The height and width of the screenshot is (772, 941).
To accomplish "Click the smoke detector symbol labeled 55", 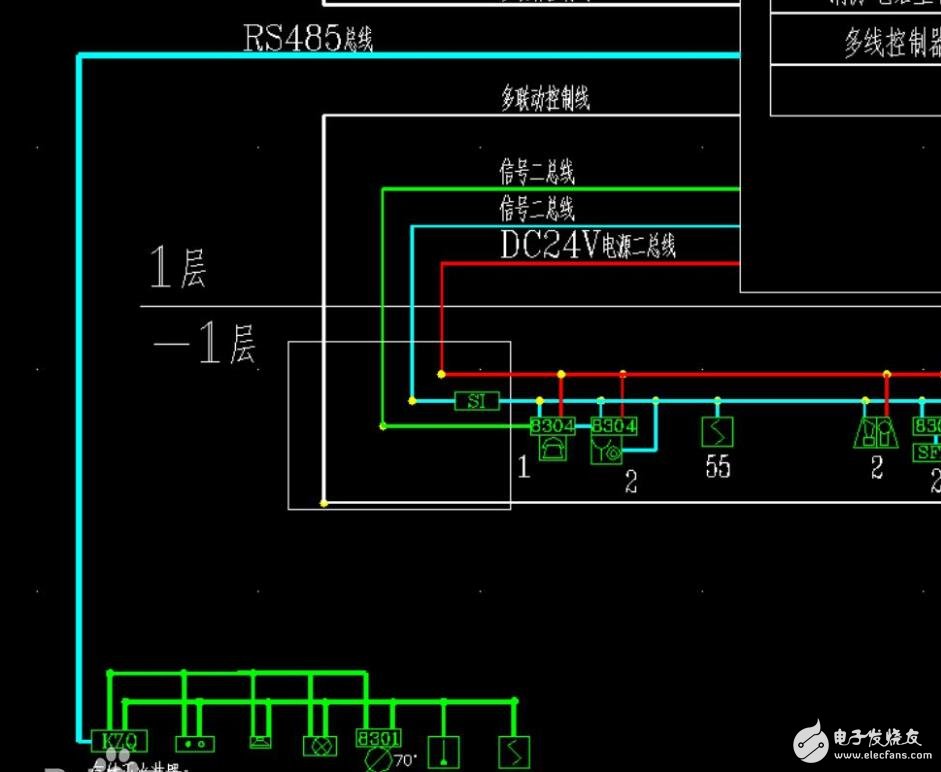I will (x=717, y=432).
